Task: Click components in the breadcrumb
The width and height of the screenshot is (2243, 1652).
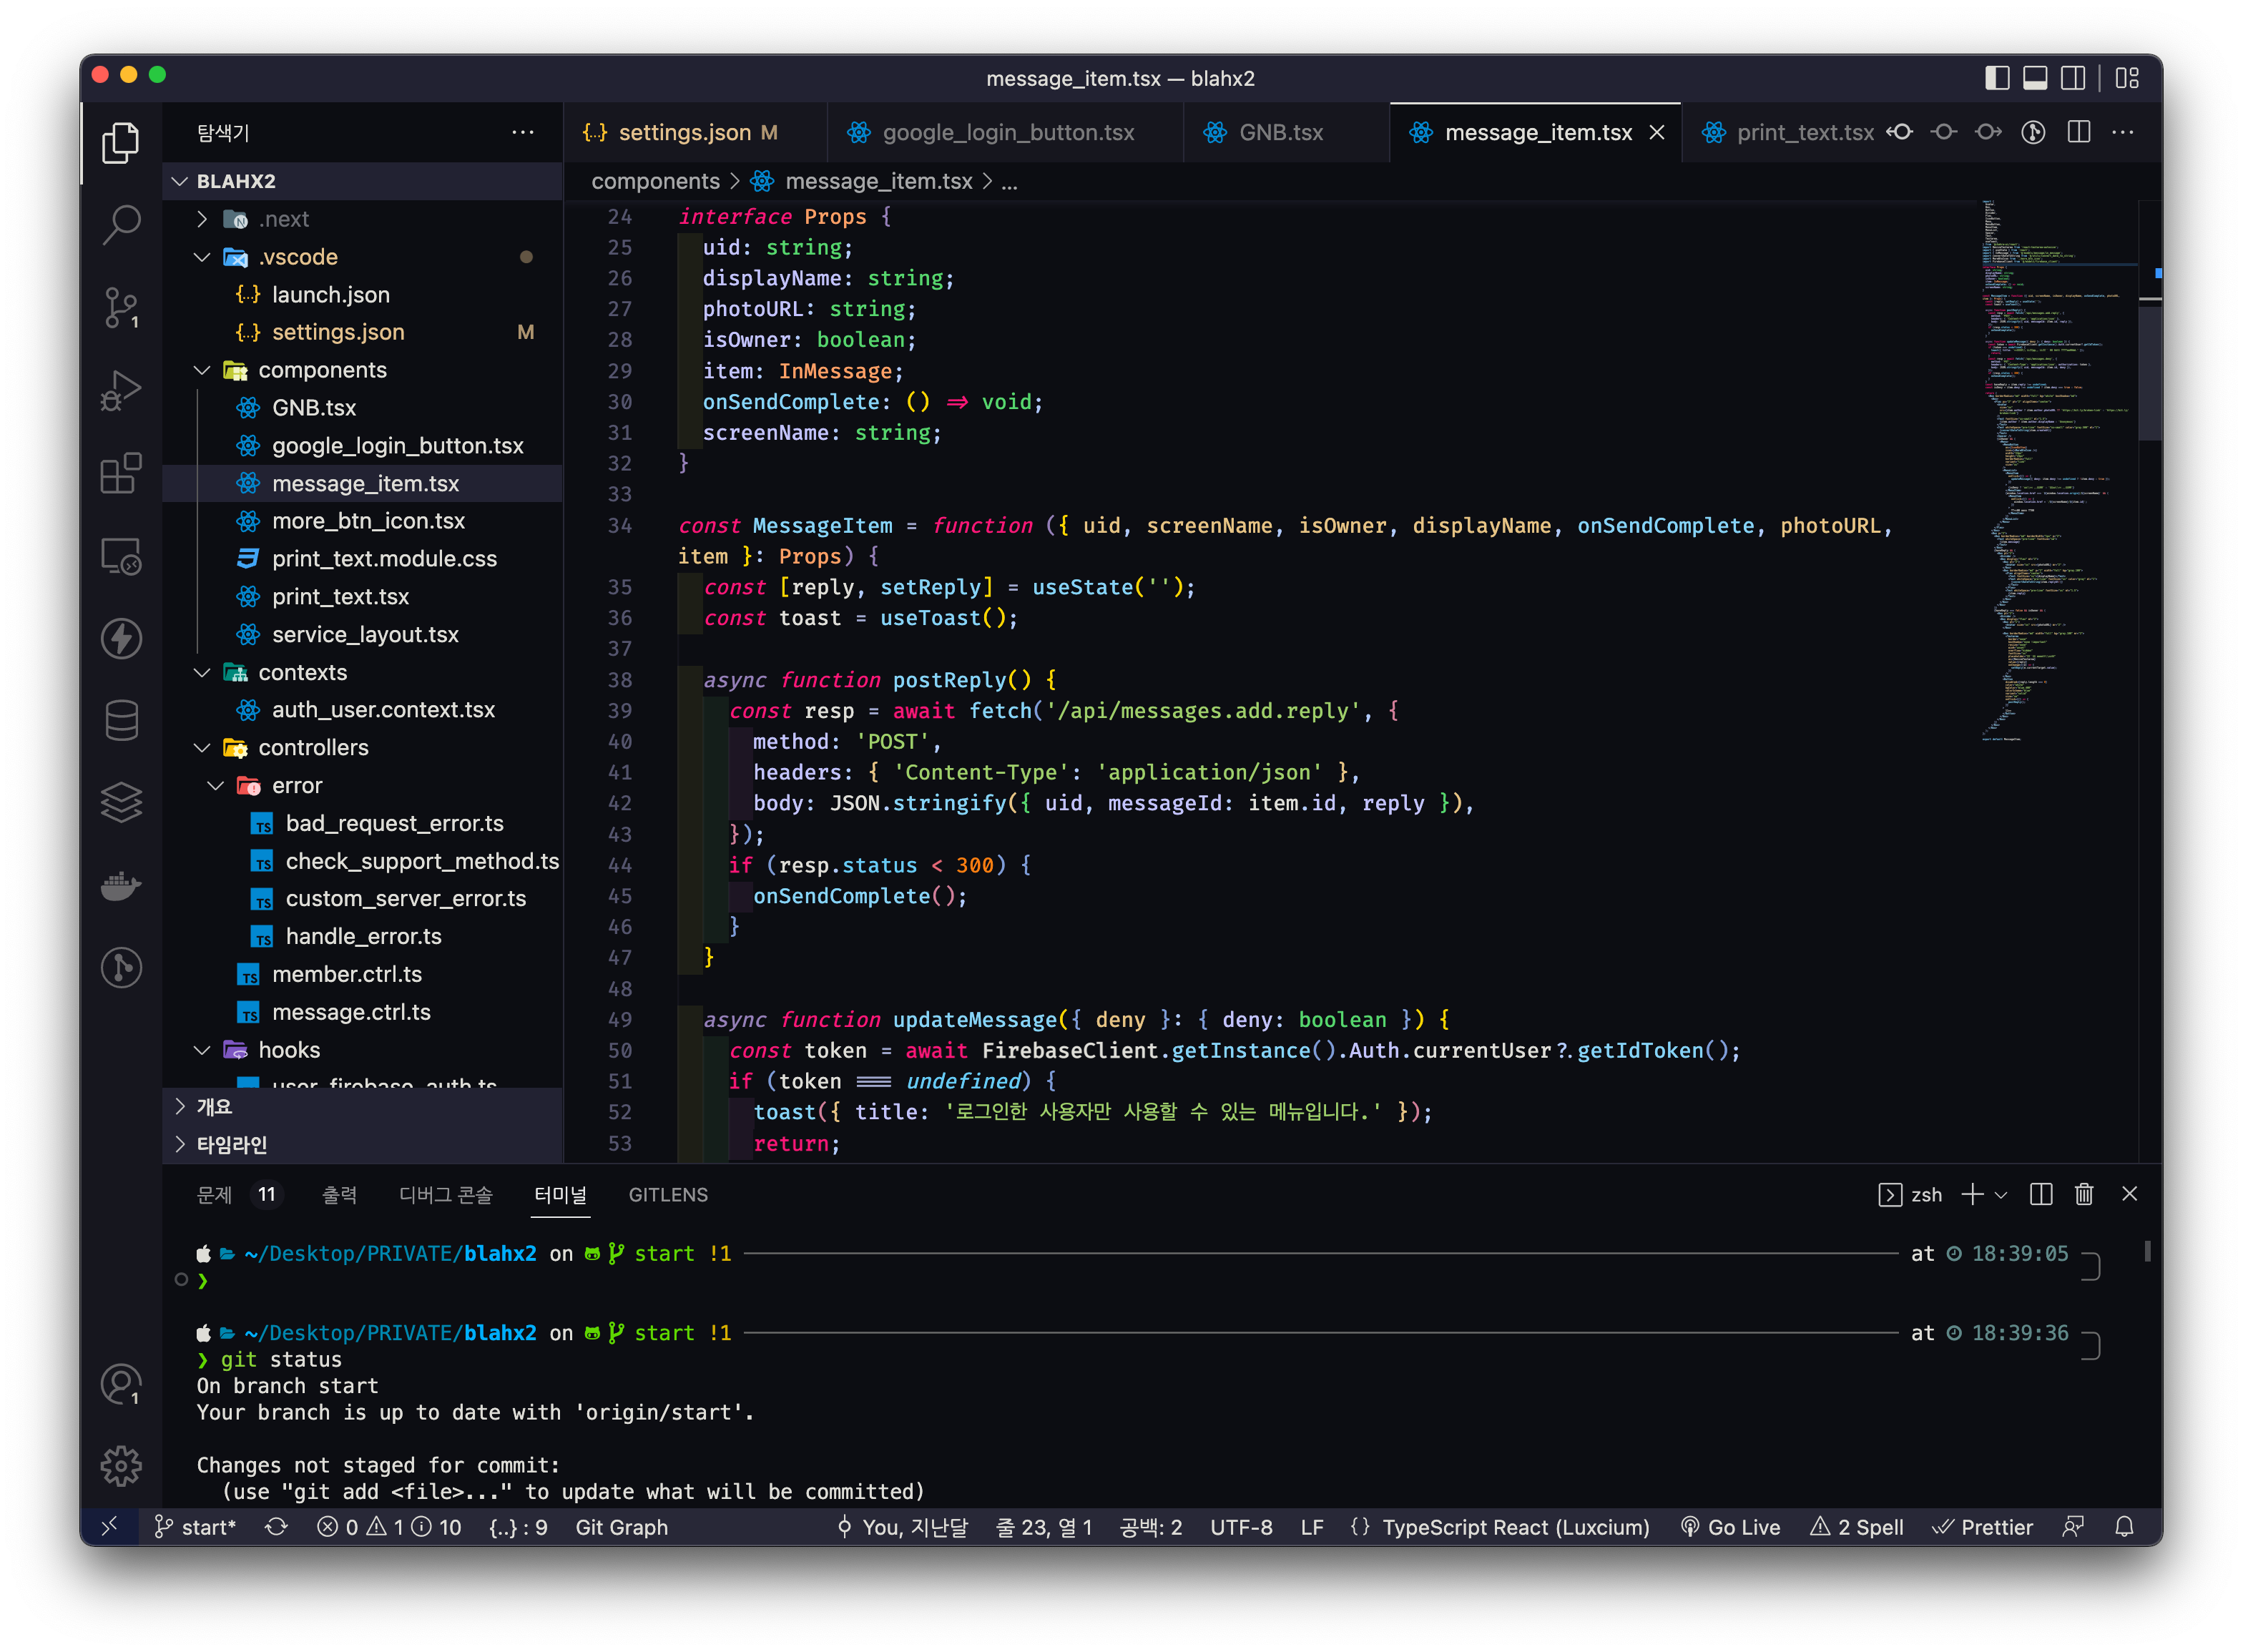Action: click(x=655, y=181)
